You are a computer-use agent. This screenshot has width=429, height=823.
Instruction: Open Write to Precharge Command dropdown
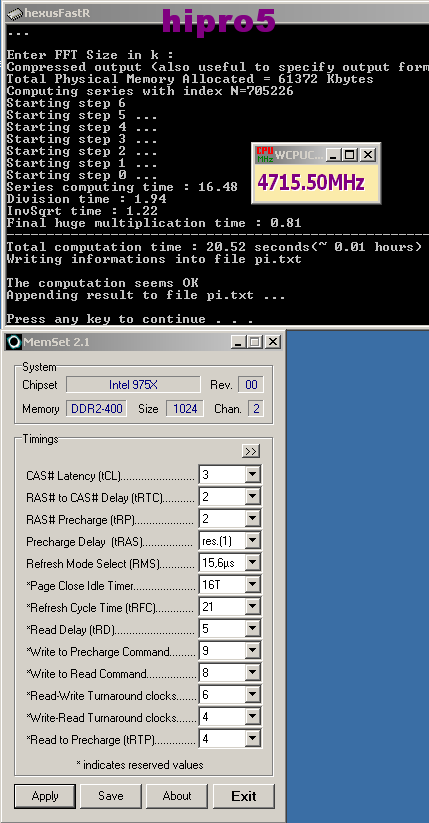coord(253,651)
